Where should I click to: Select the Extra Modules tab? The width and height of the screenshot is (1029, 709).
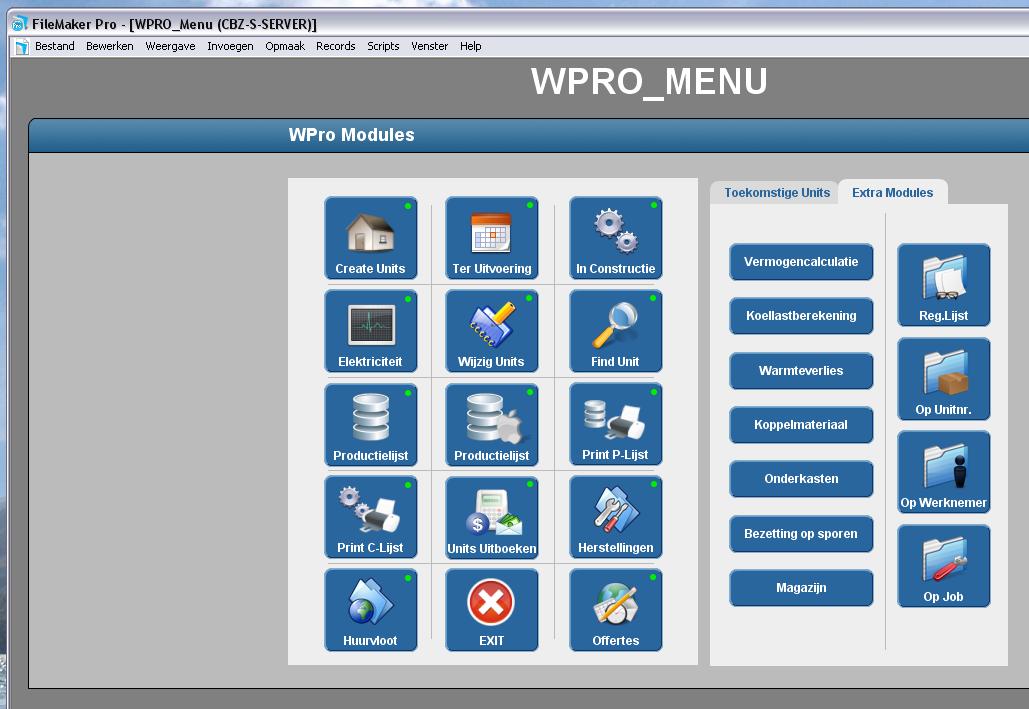pos(892,193)
